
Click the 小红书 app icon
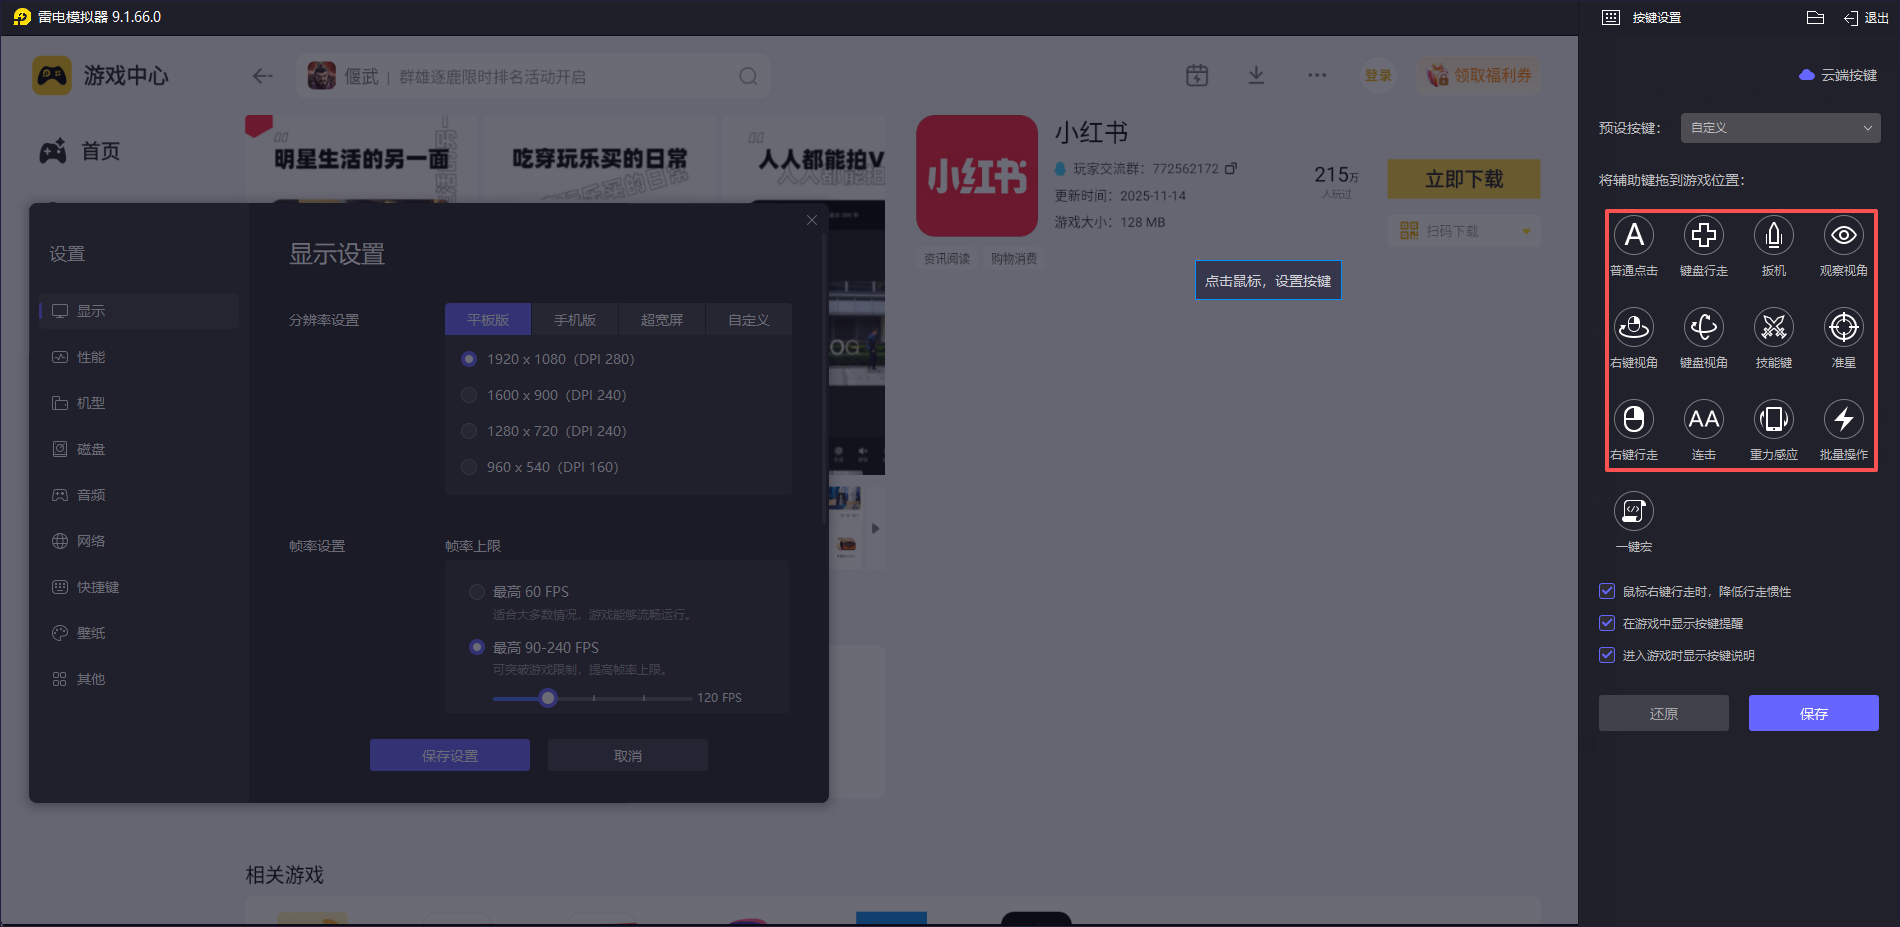977,176
